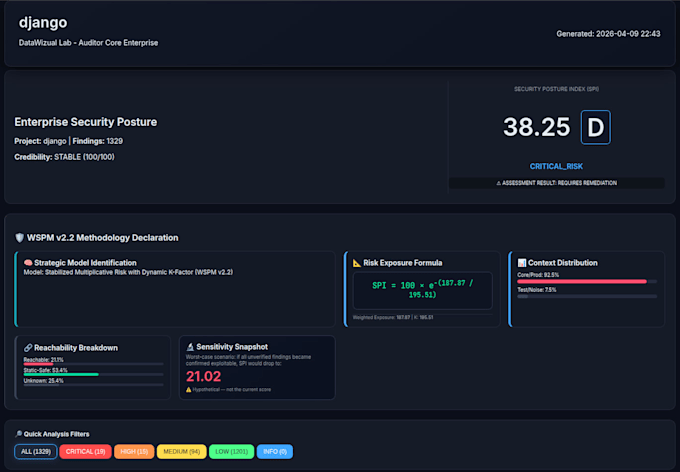Screen dimensions: 680x472
Task: Click the magnifier icon beside Quick Analysis Filters
Action: click(x=19, y=434)
